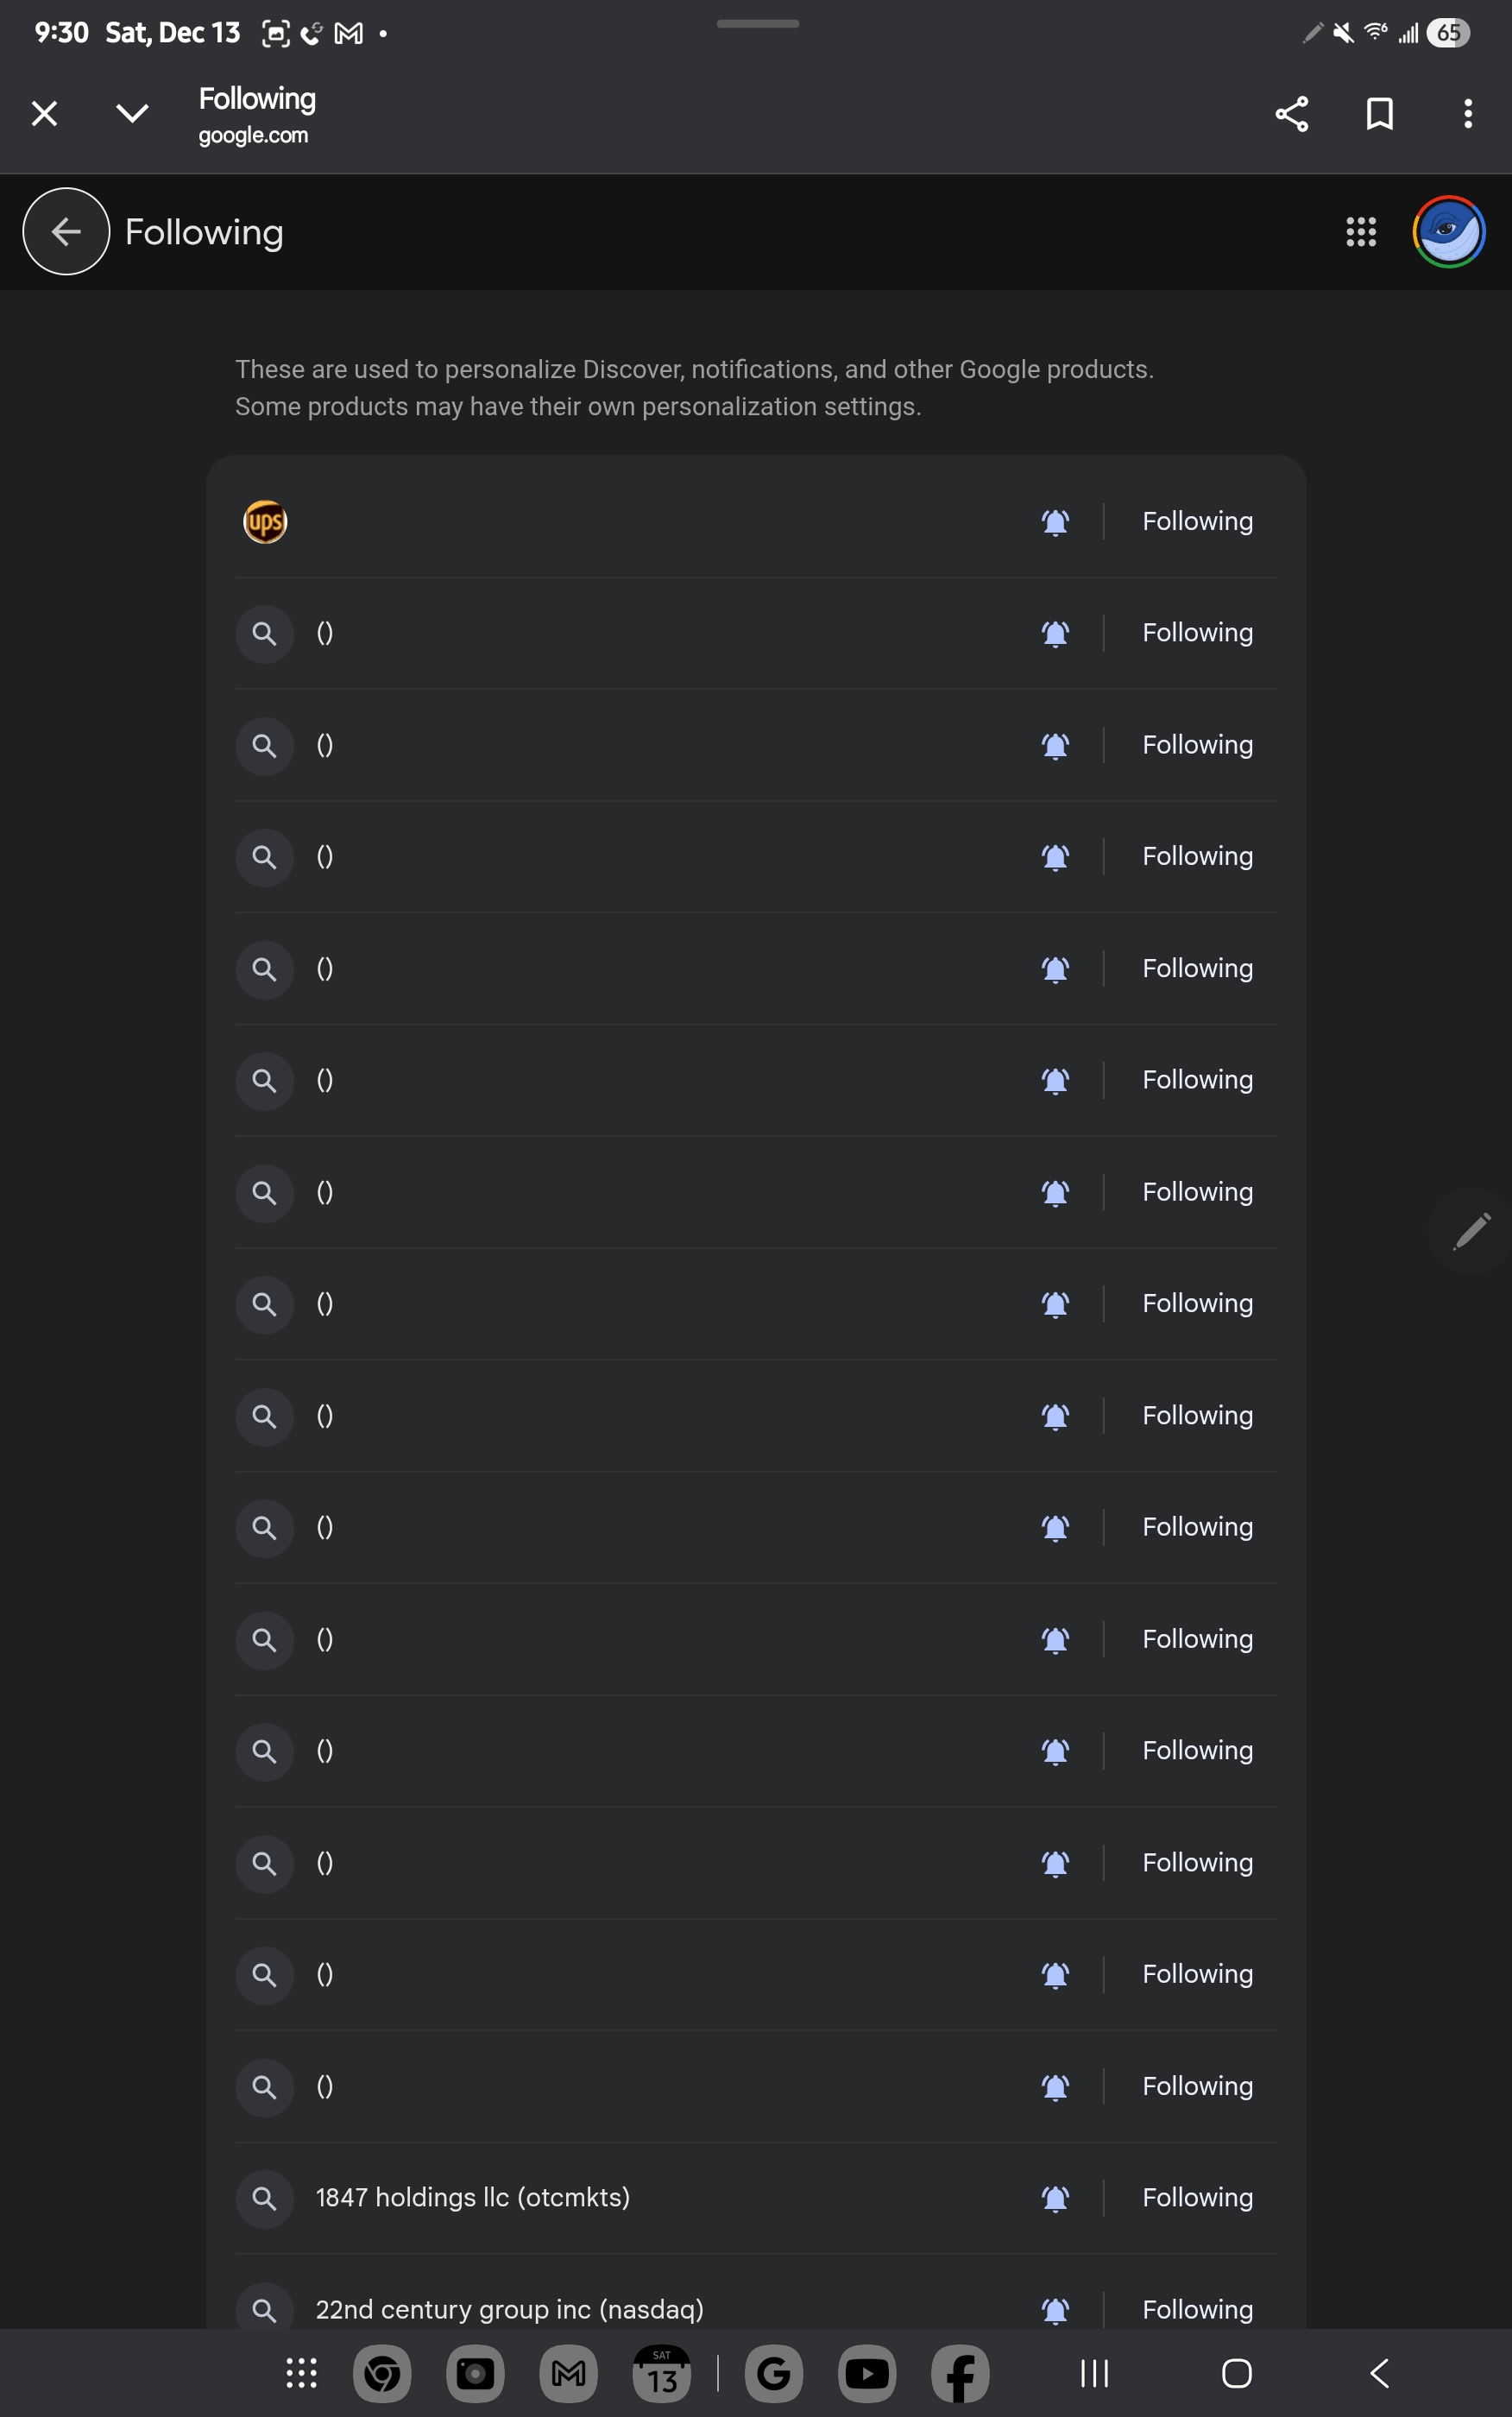Viewport: 1512px width, 2417px height.
Task: Open the UPS logo entry
Action: (x=265, y=522)
